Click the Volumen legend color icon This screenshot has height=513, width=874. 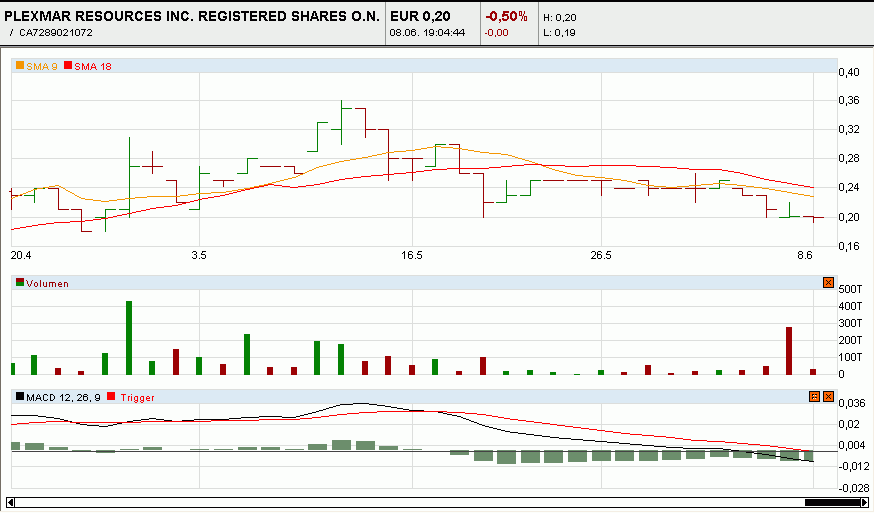pos(19,283)
